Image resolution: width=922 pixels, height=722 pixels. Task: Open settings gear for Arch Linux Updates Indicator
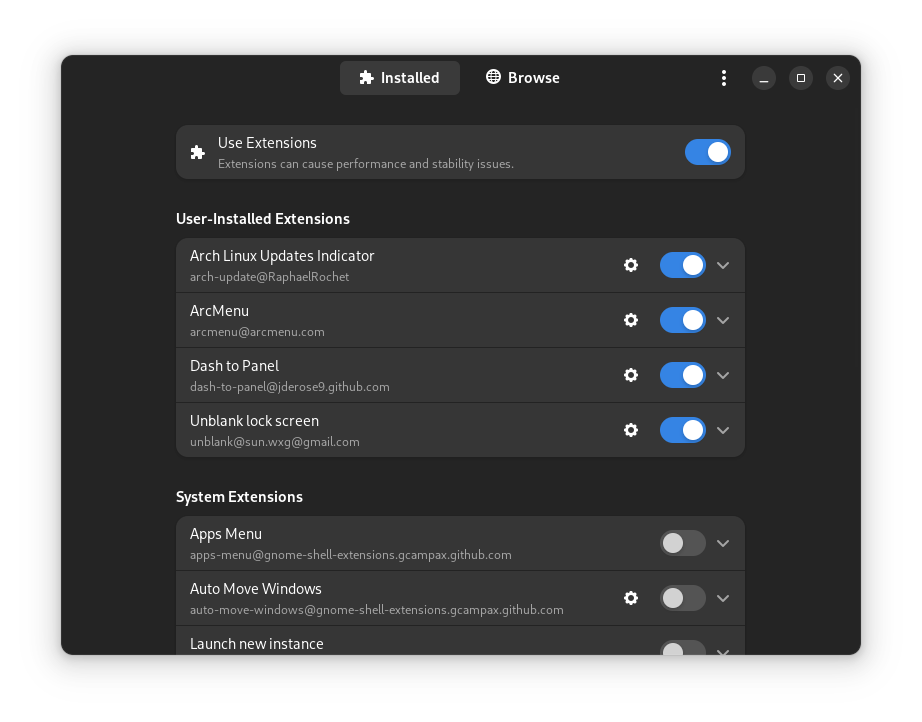tap(631, 265)
